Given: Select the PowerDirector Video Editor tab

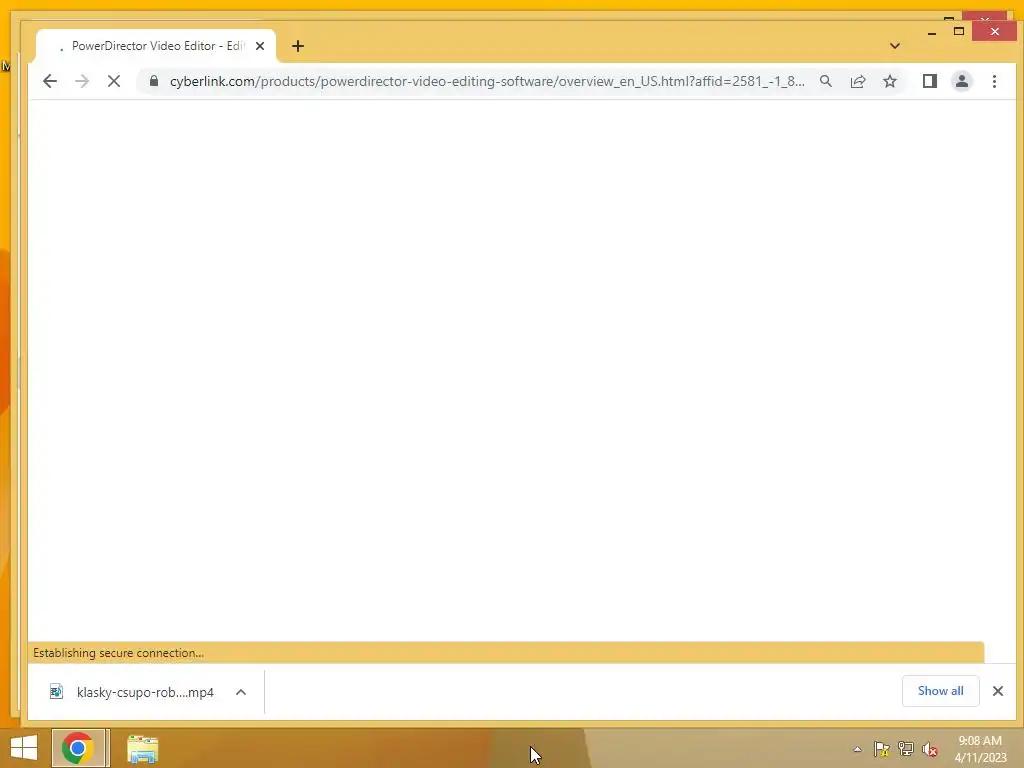Looking at the screenshot, I should (155, 46).
